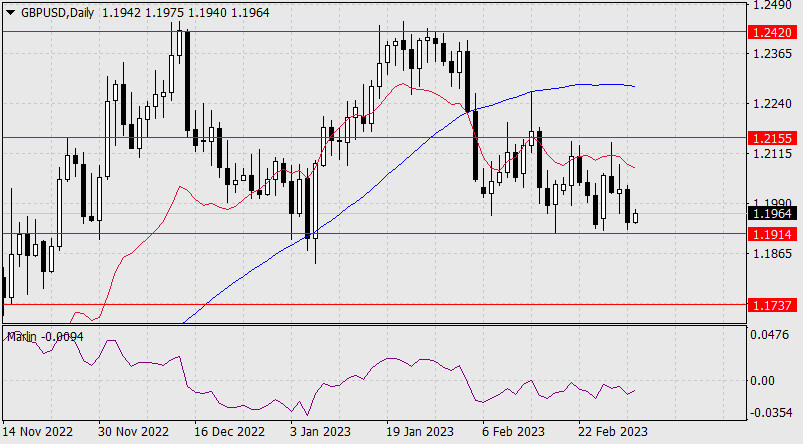803x444 pixels.
Task: Select the Marlin -0.0094 indicator label
Action: coord(45,336)
